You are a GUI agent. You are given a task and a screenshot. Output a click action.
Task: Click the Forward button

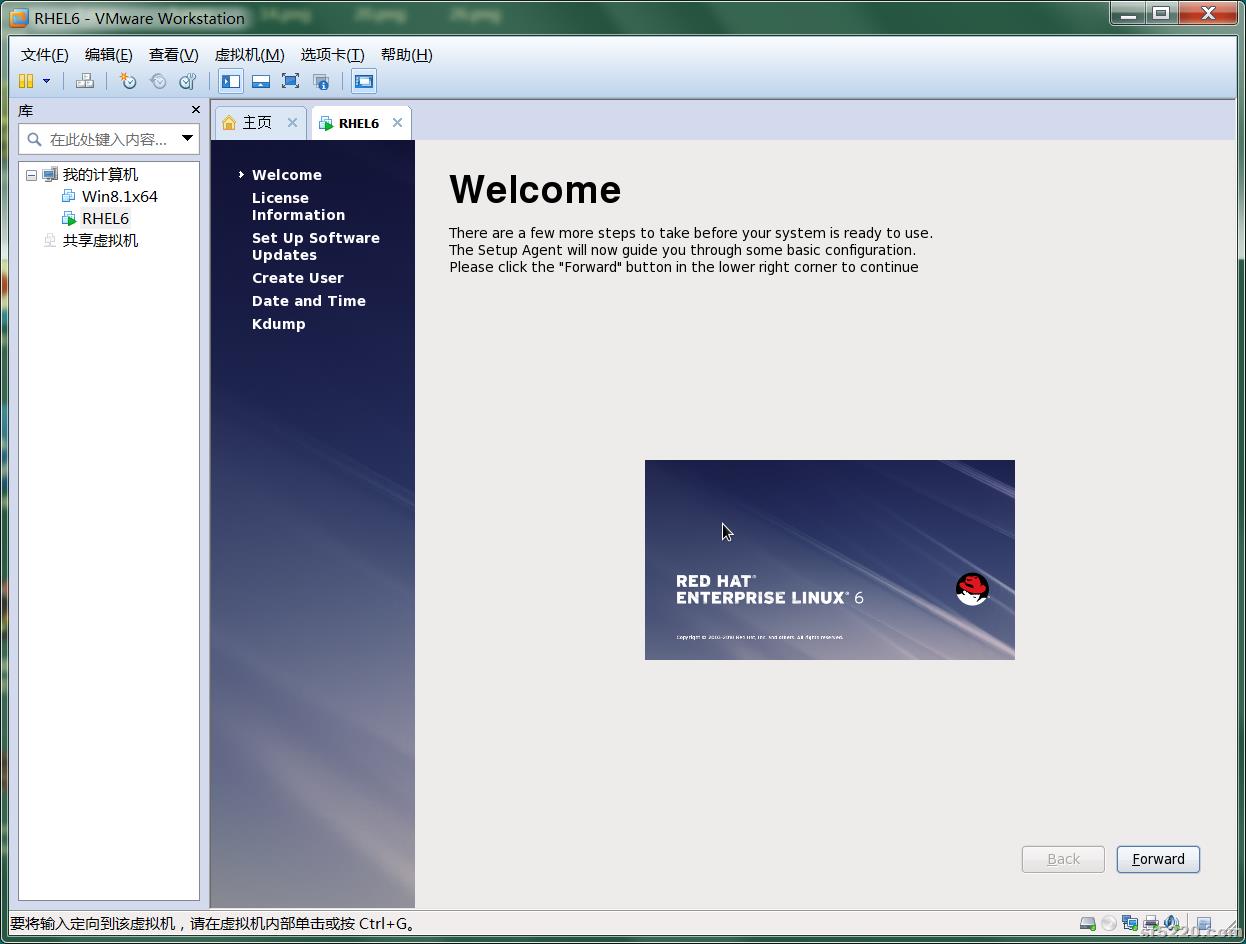pos(1158,859)
